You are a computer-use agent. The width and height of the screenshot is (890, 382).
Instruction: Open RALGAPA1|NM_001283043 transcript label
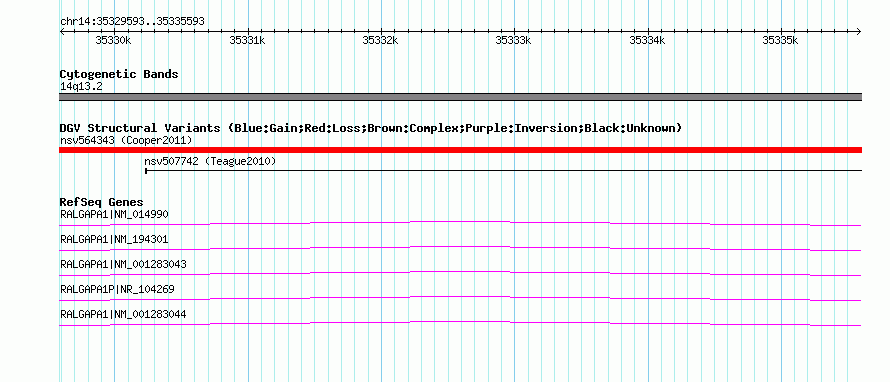(123, 265)
